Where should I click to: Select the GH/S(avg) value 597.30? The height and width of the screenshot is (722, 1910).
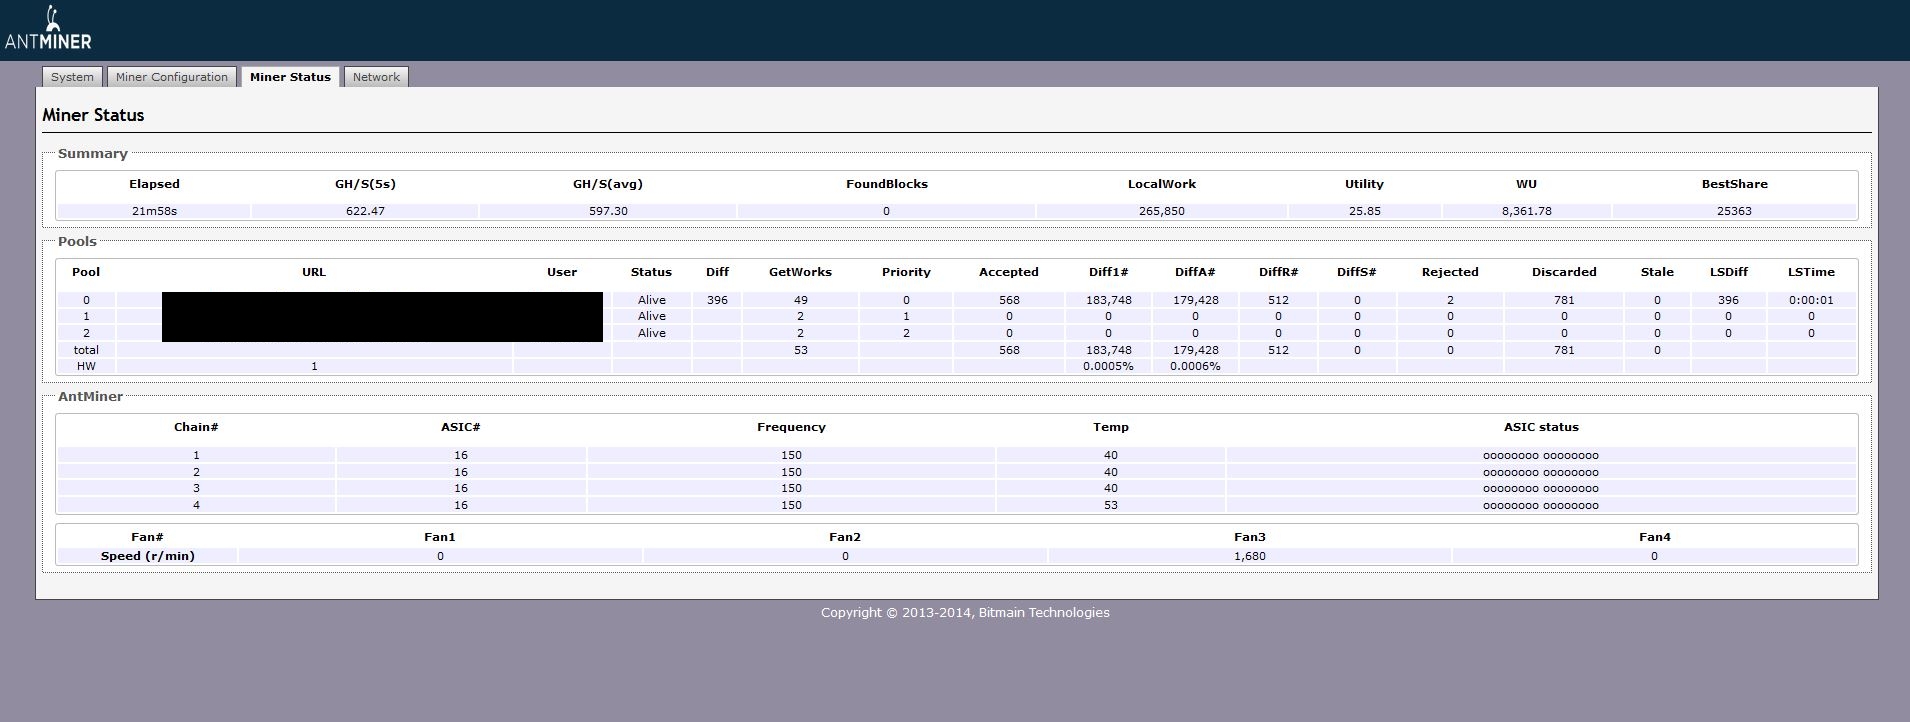point(608,211)
